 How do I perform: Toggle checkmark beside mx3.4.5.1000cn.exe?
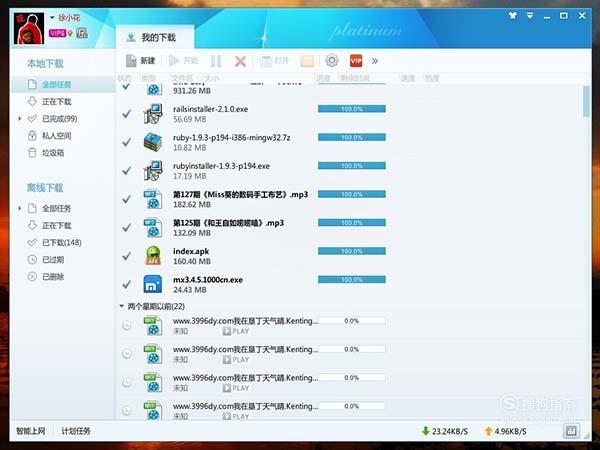[127, 283]
